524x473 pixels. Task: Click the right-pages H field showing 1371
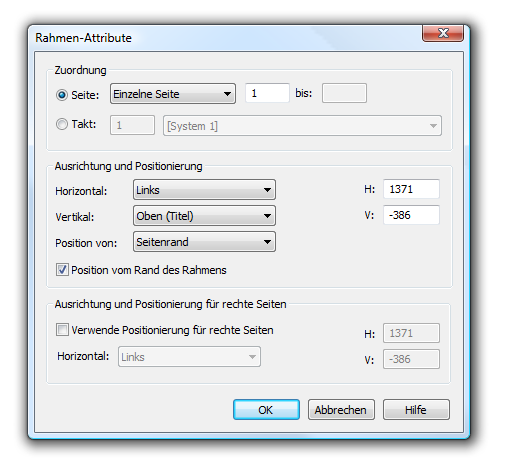pyautogui.click(x=411, y=333)
